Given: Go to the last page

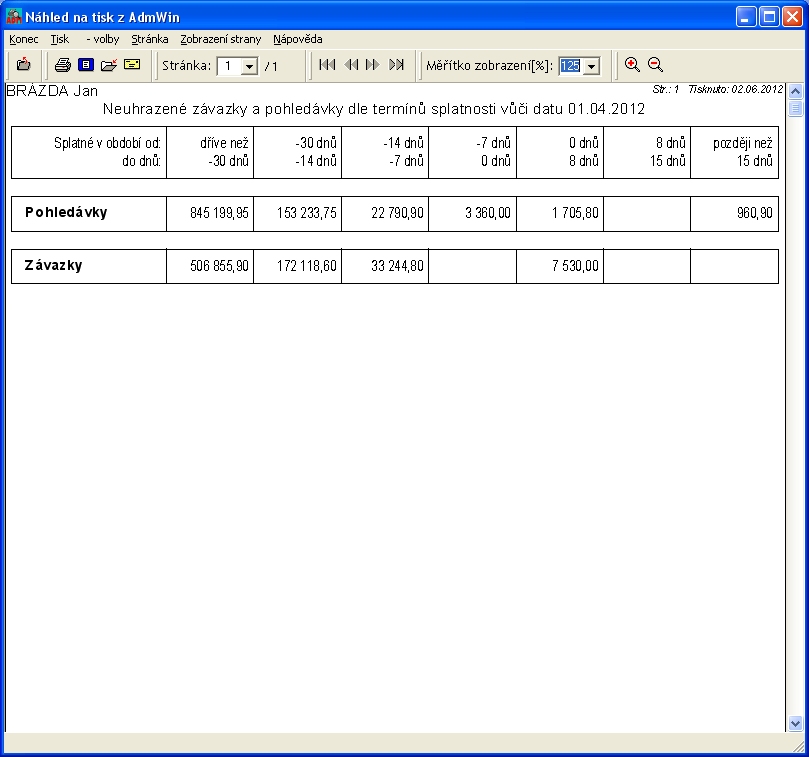Looking at the screenshot, I should [x=396, y=65].
